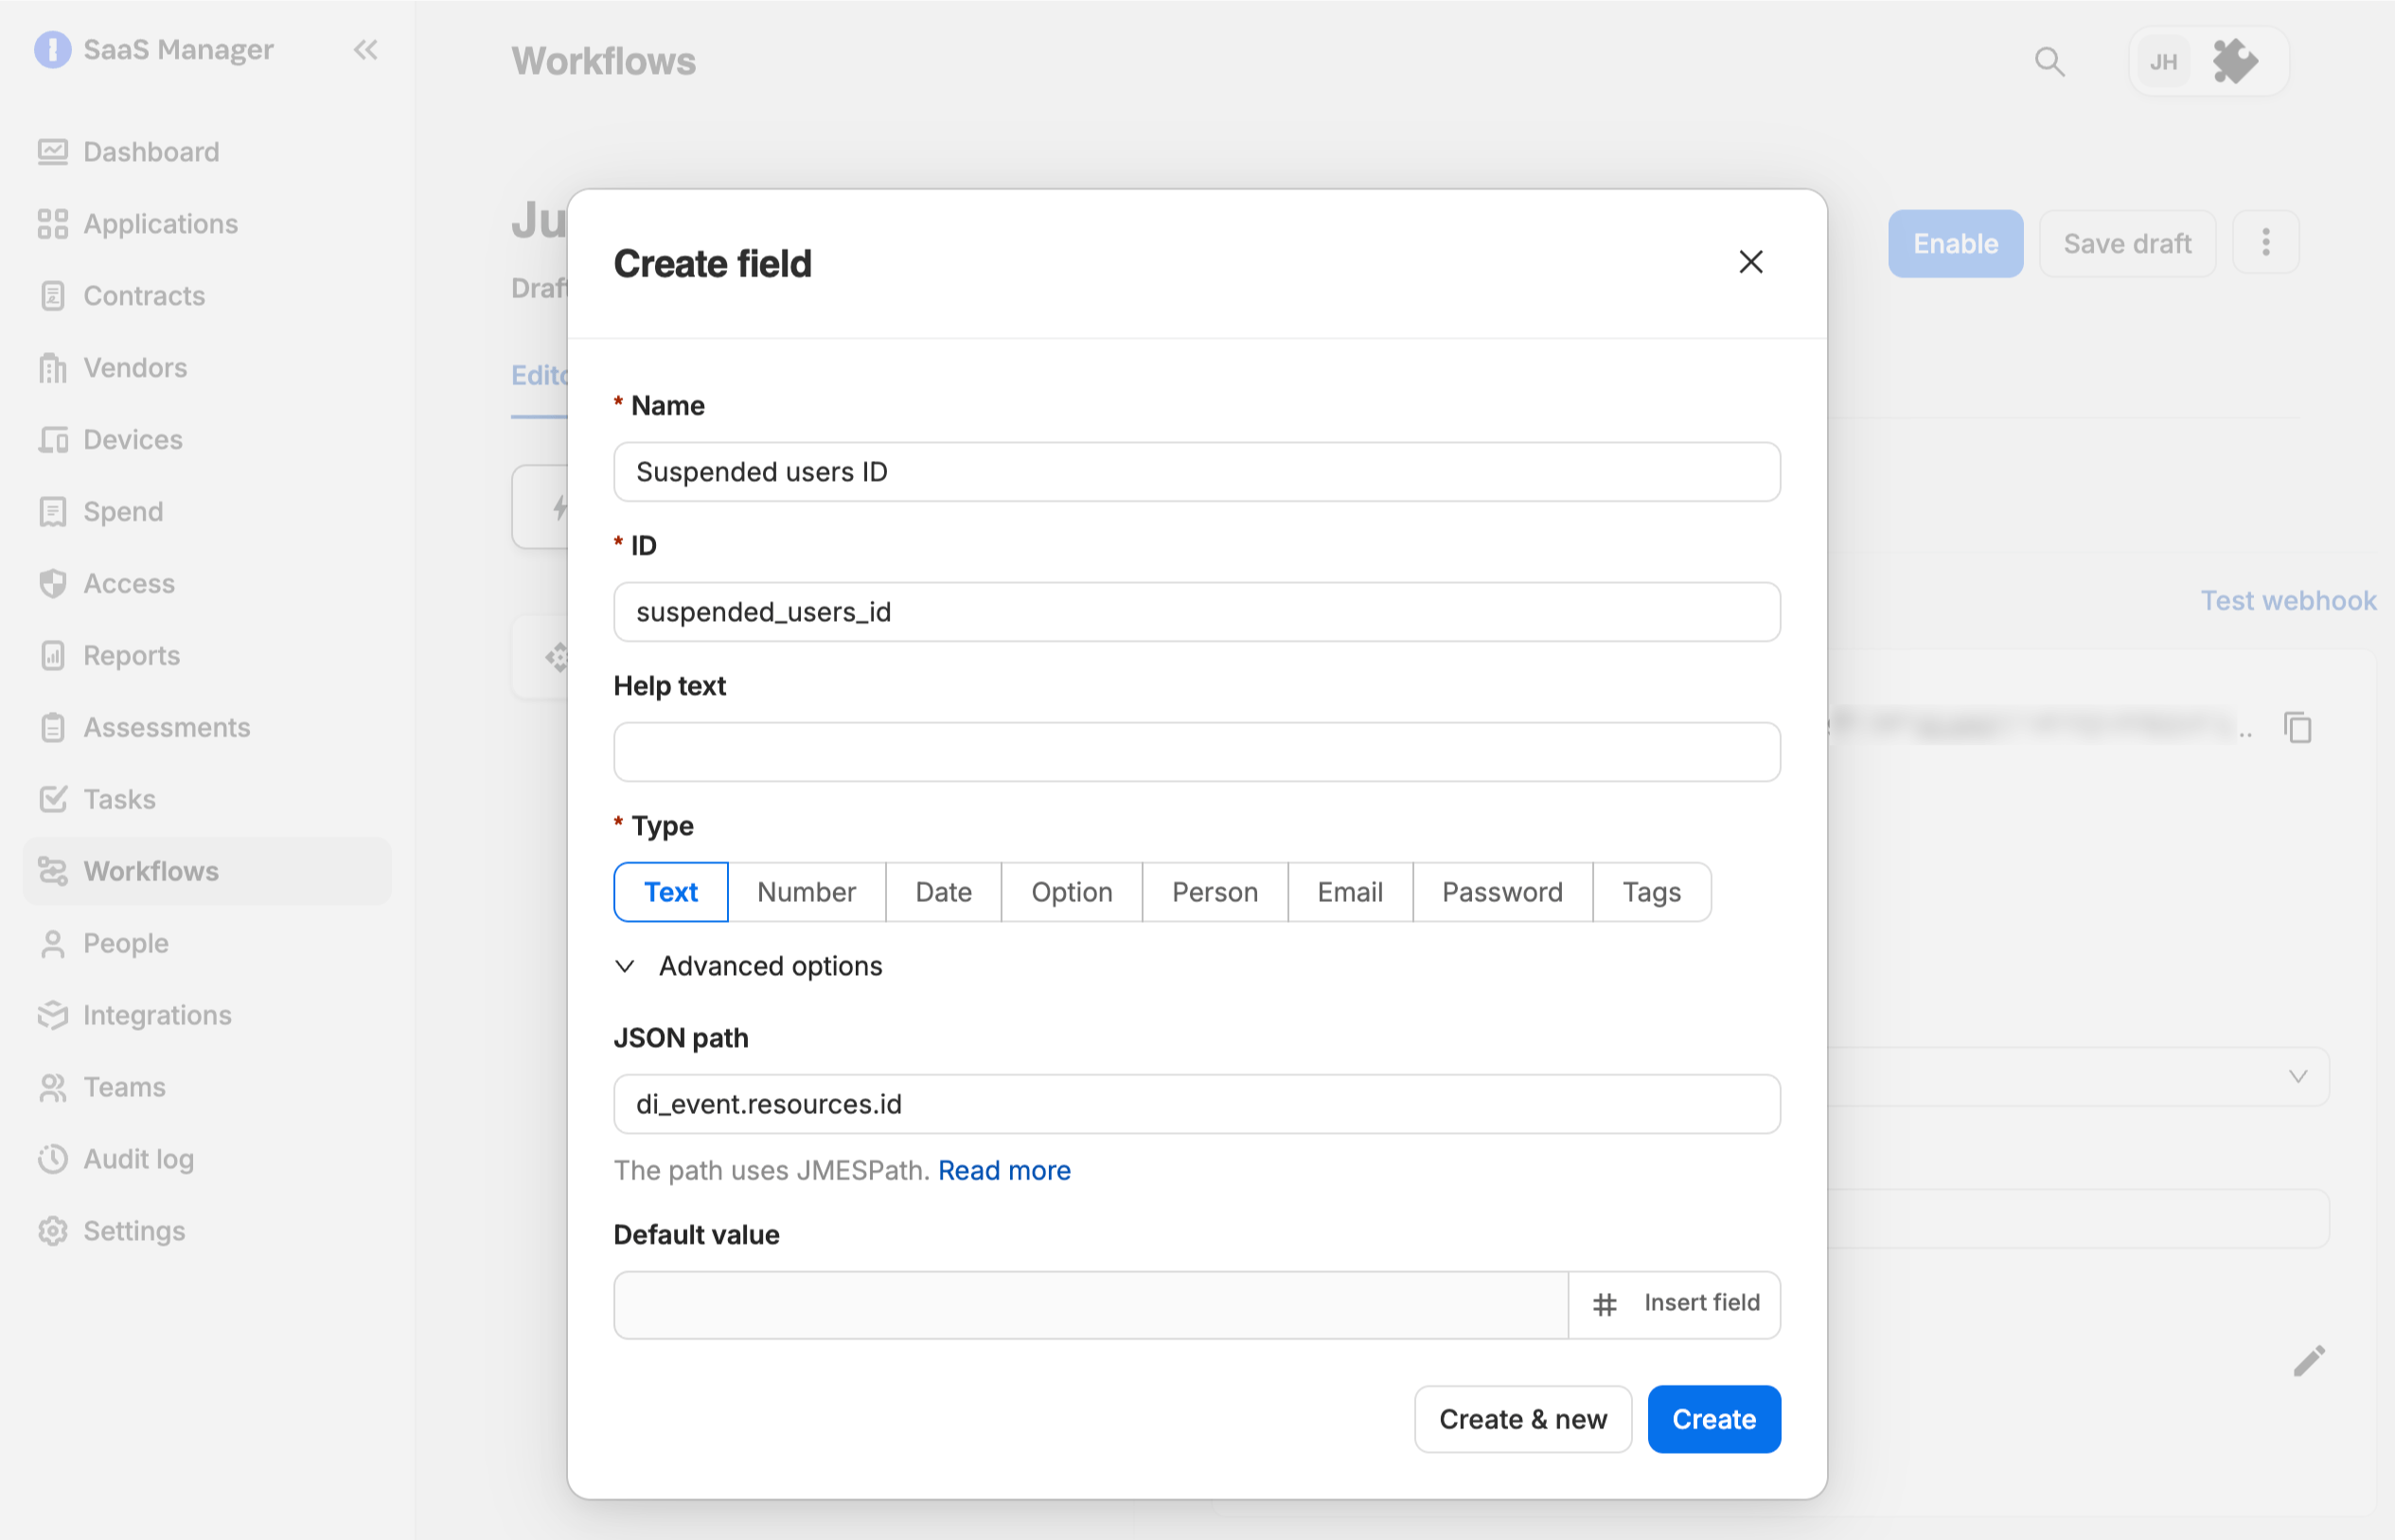Copy webhook URL with copy icon
The width and height of the screenshot is (2395, 1540).
click(x=2298, y=727)
